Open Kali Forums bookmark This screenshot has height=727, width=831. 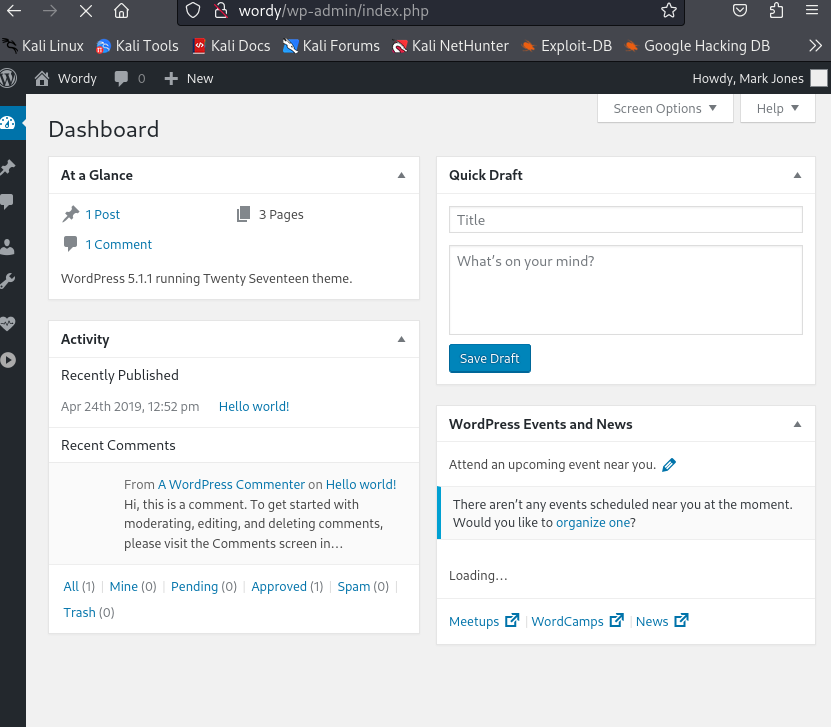pos(331,46)
